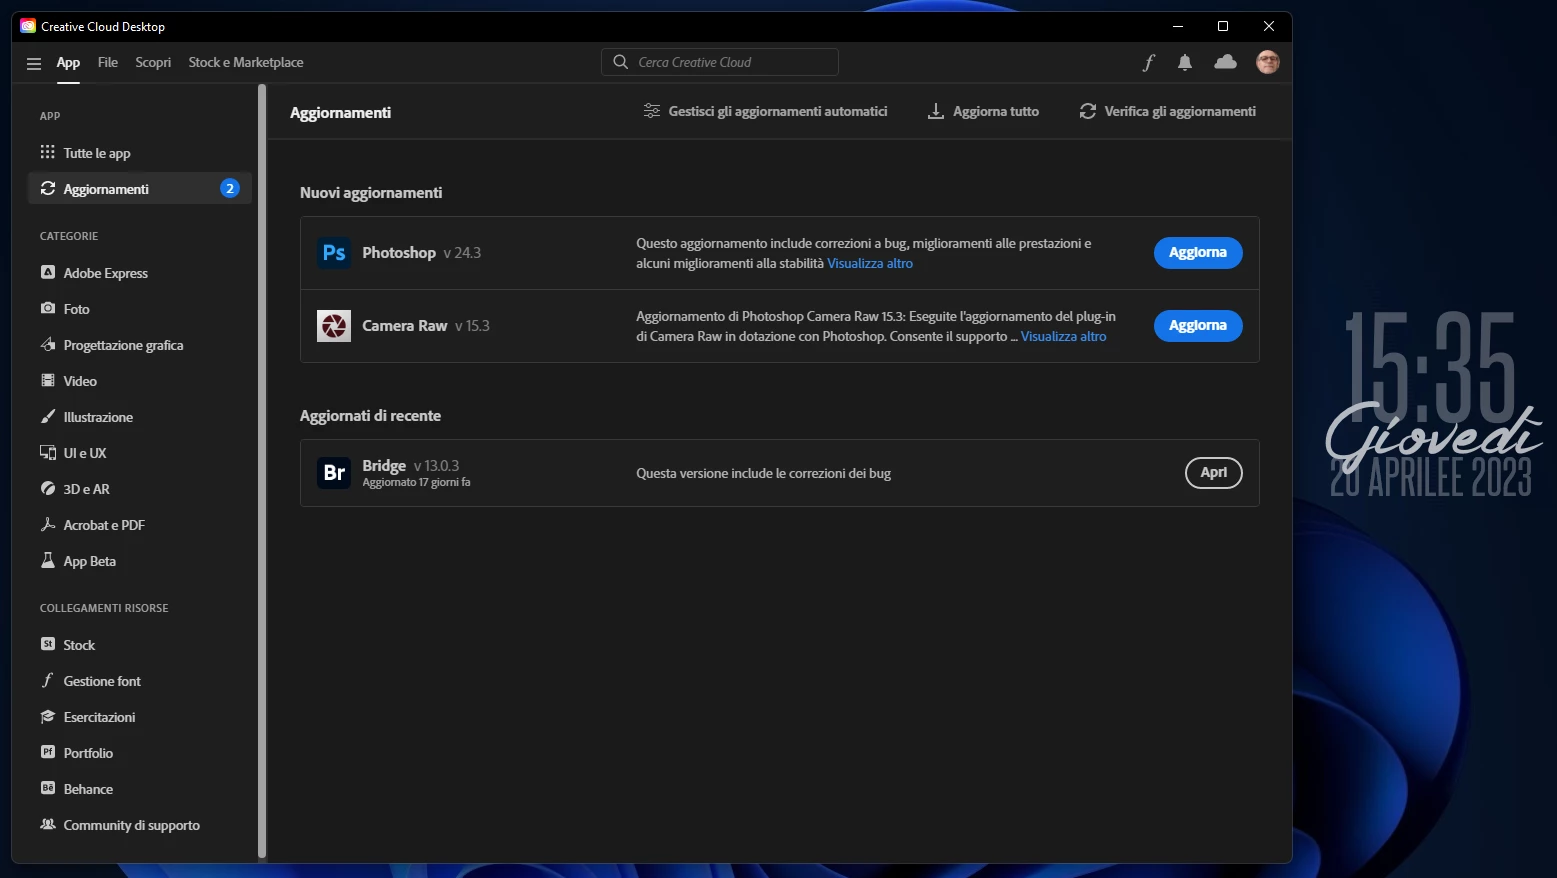
Task: Open the UI e UX category
Action: coord(139,453)
